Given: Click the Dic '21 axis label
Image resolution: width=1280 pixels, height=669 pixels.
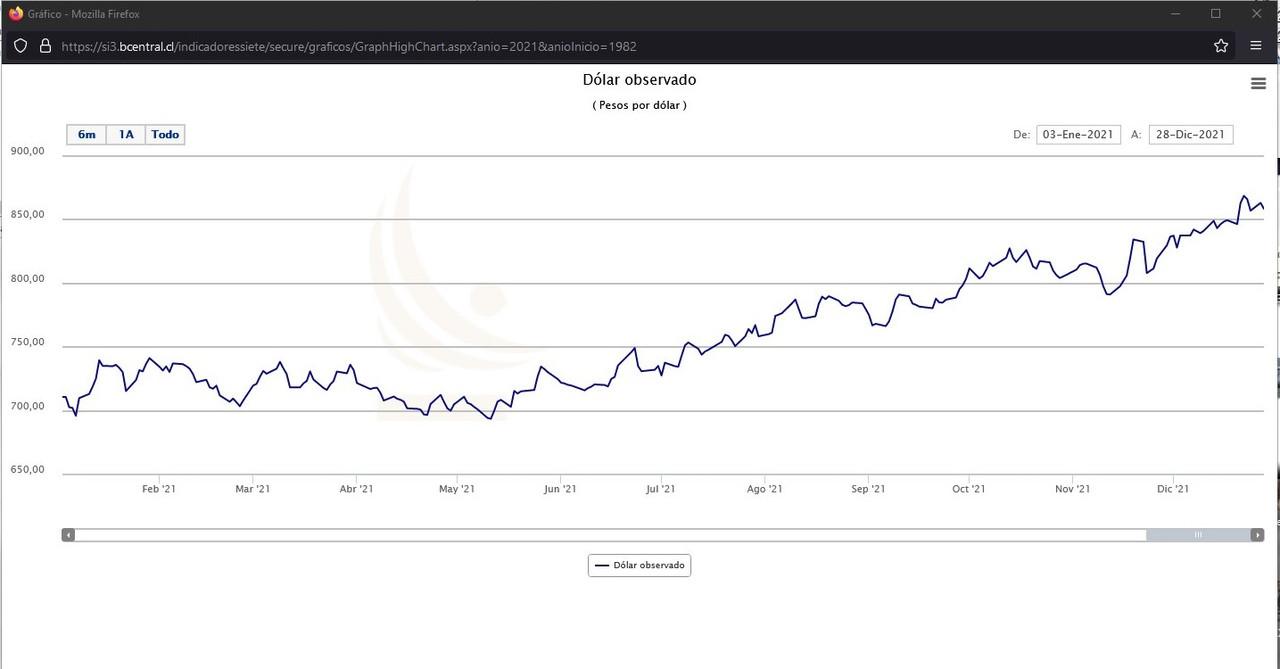Looking at the screenshot, I should [1172, 489].
